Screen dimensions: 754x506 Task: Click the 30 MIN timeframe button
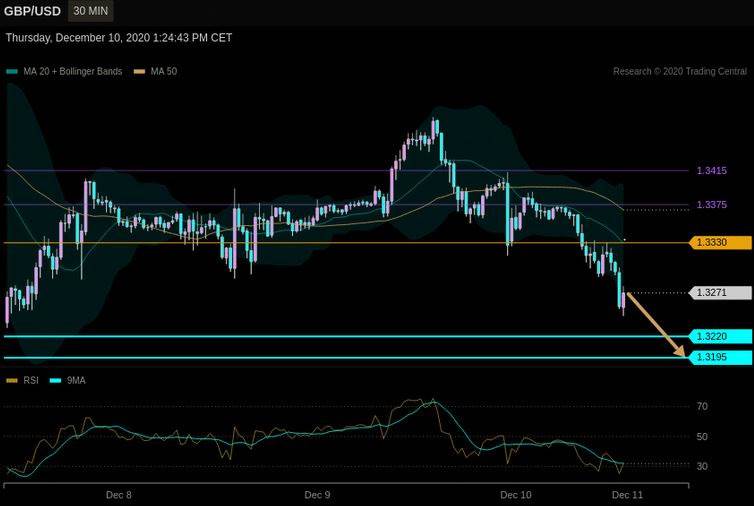(90, 11)
